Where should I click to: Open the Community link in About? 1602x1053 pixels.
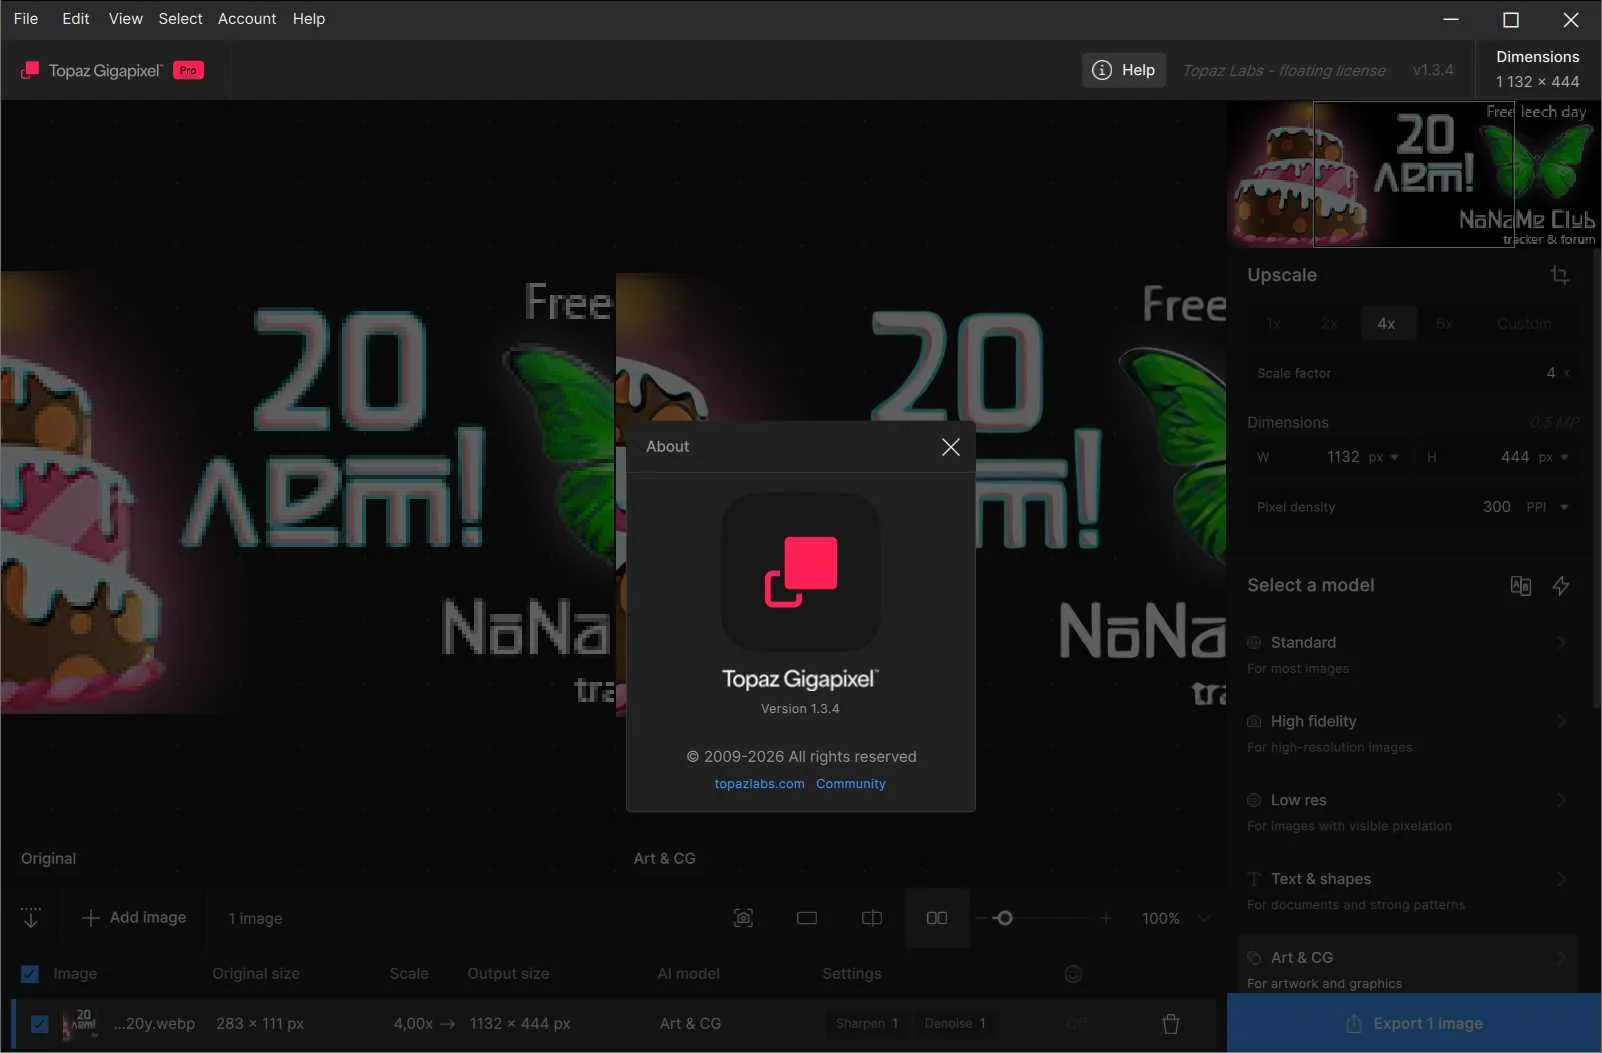(851, 784)
